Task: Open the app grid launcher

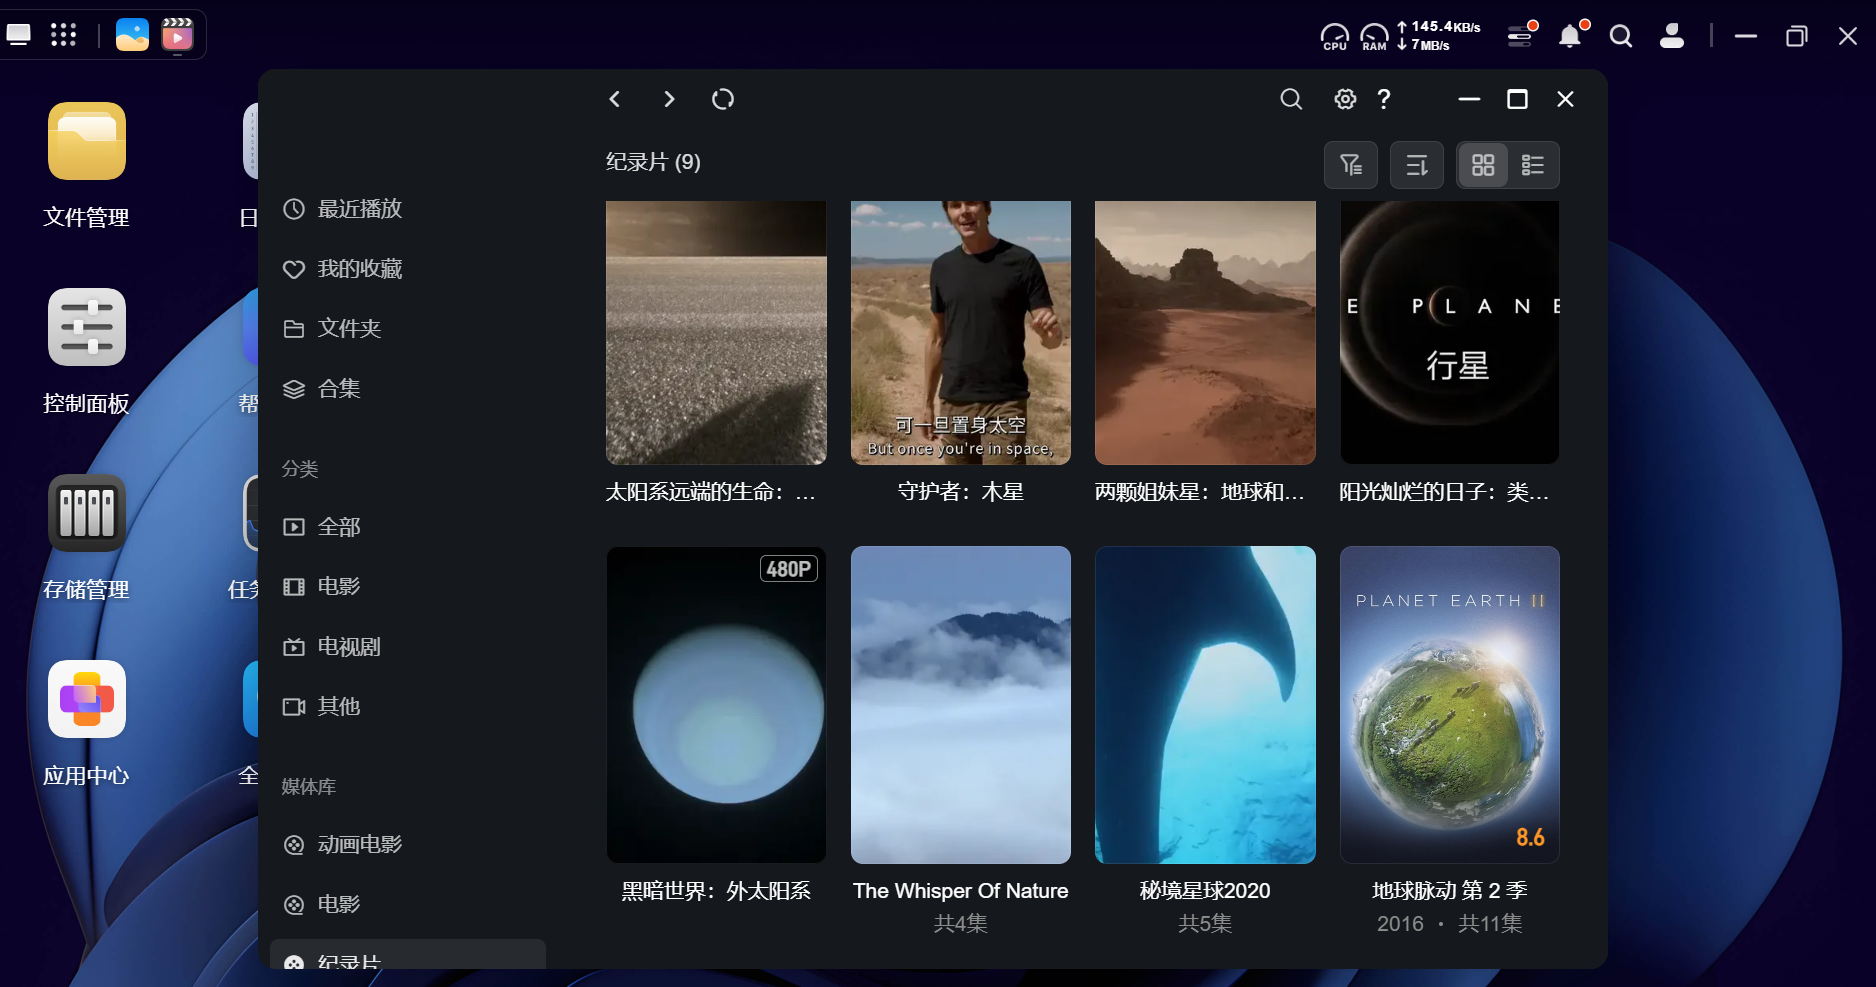Action: click(x=63, y=35)
